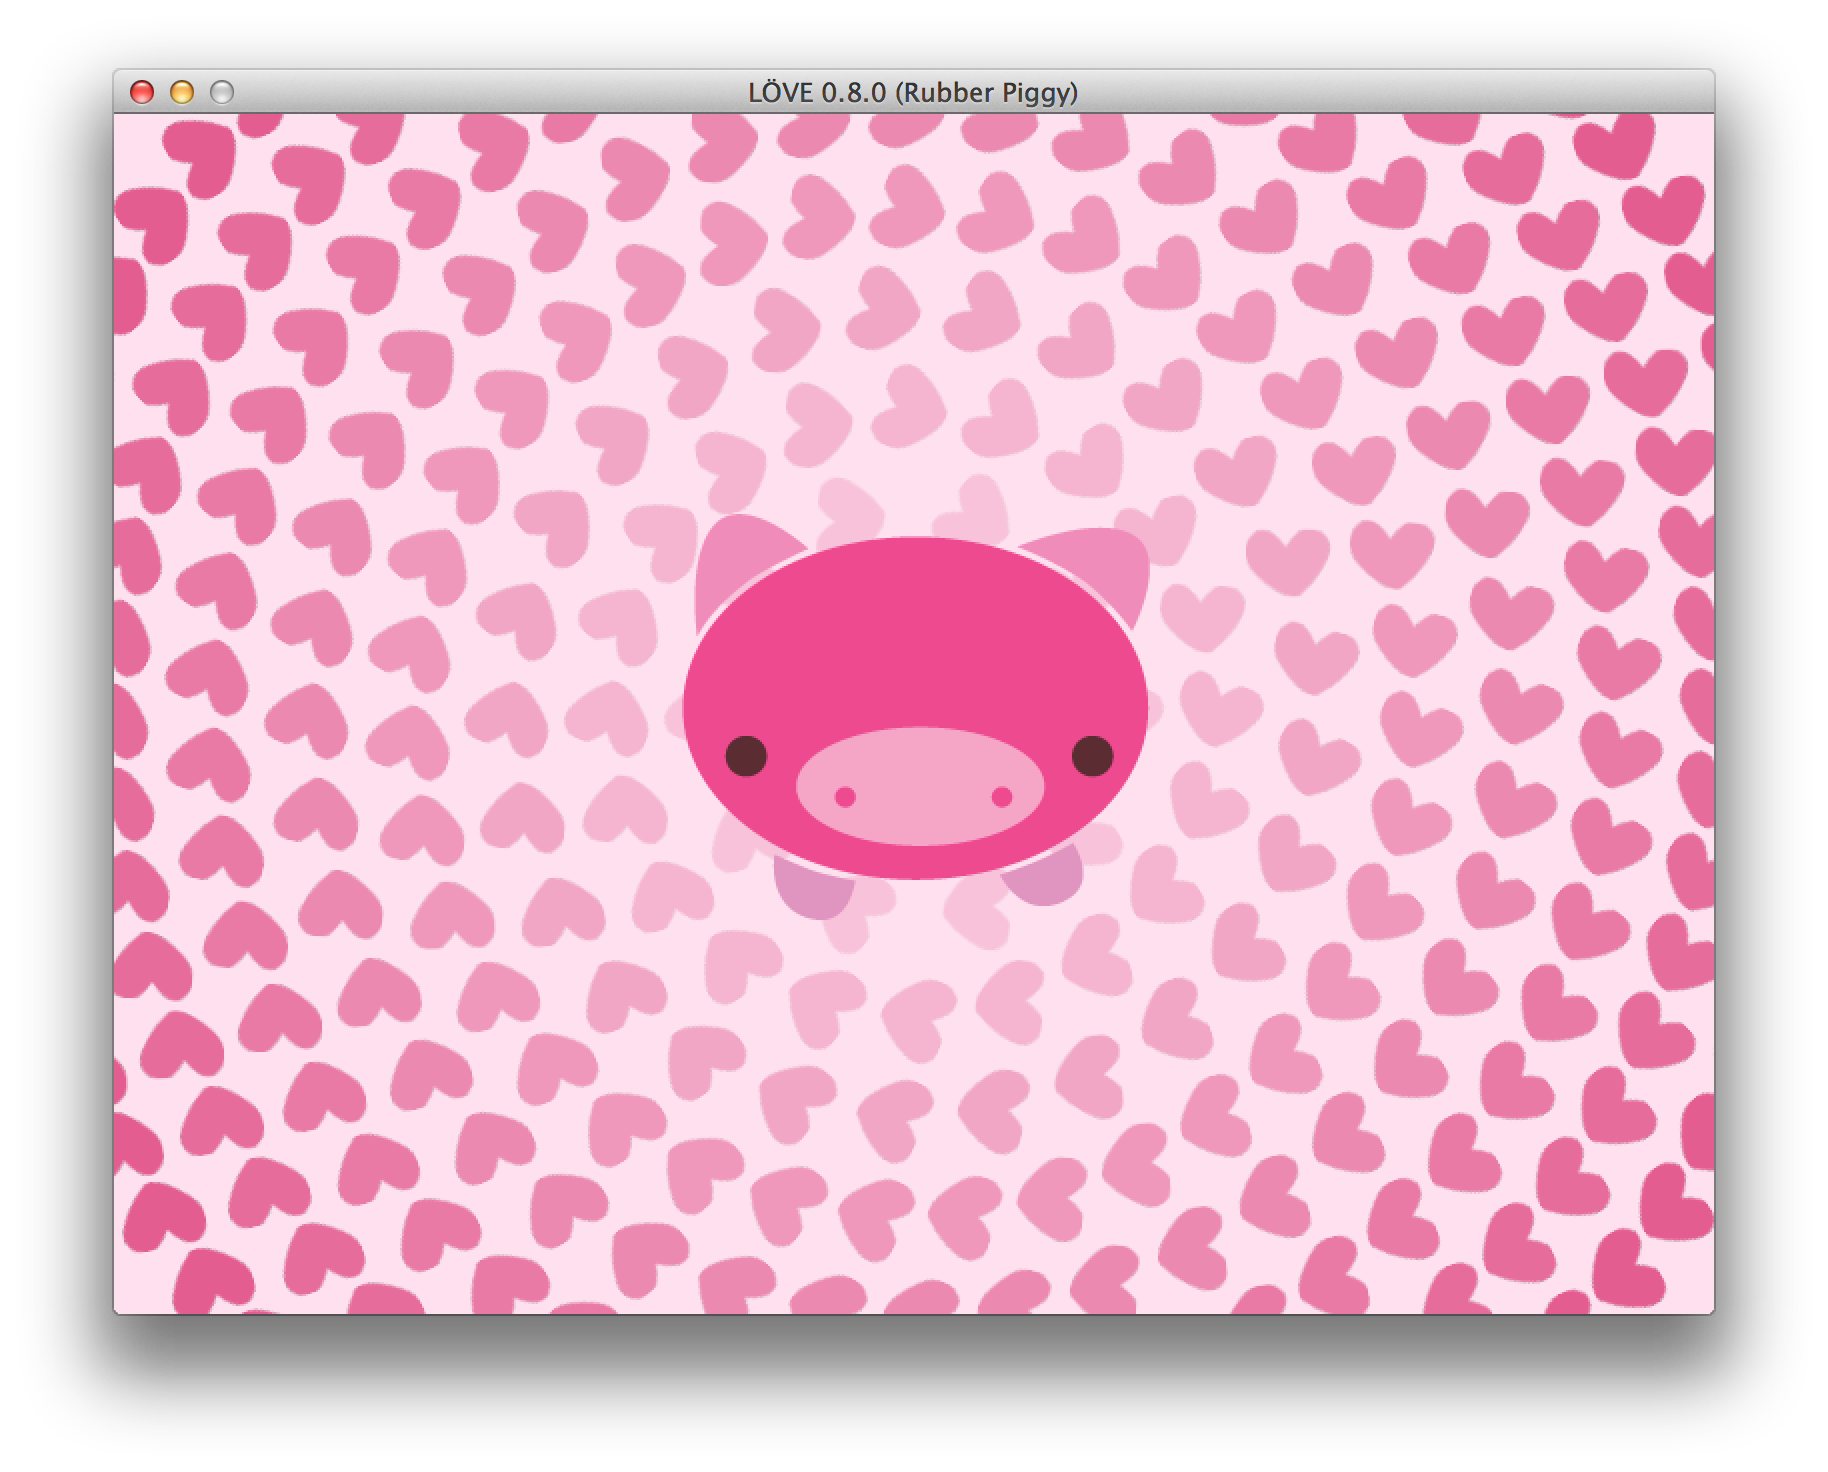This screenshot has height=1472, width=1828.
Task: Click the pig's right dark eye
Action: (1092, 756)
